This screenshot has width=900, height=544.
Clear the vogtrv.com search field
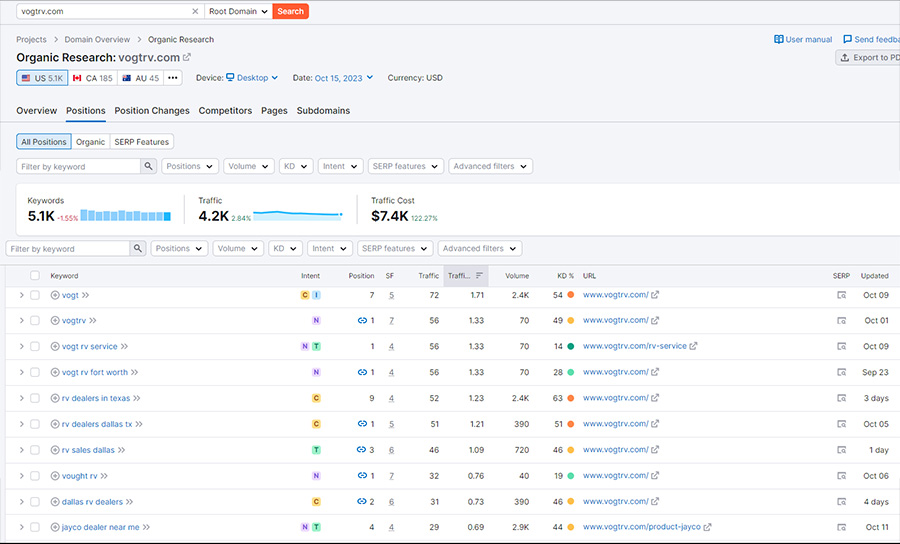(x=195, y=11)
